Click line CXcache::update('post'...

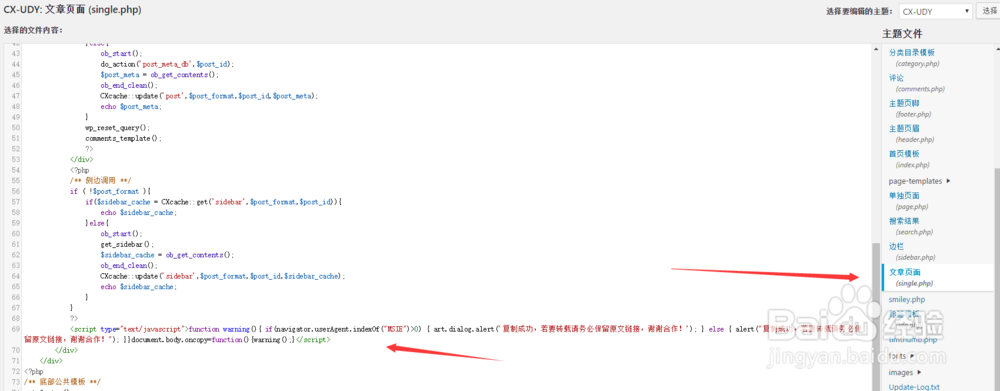209,95
